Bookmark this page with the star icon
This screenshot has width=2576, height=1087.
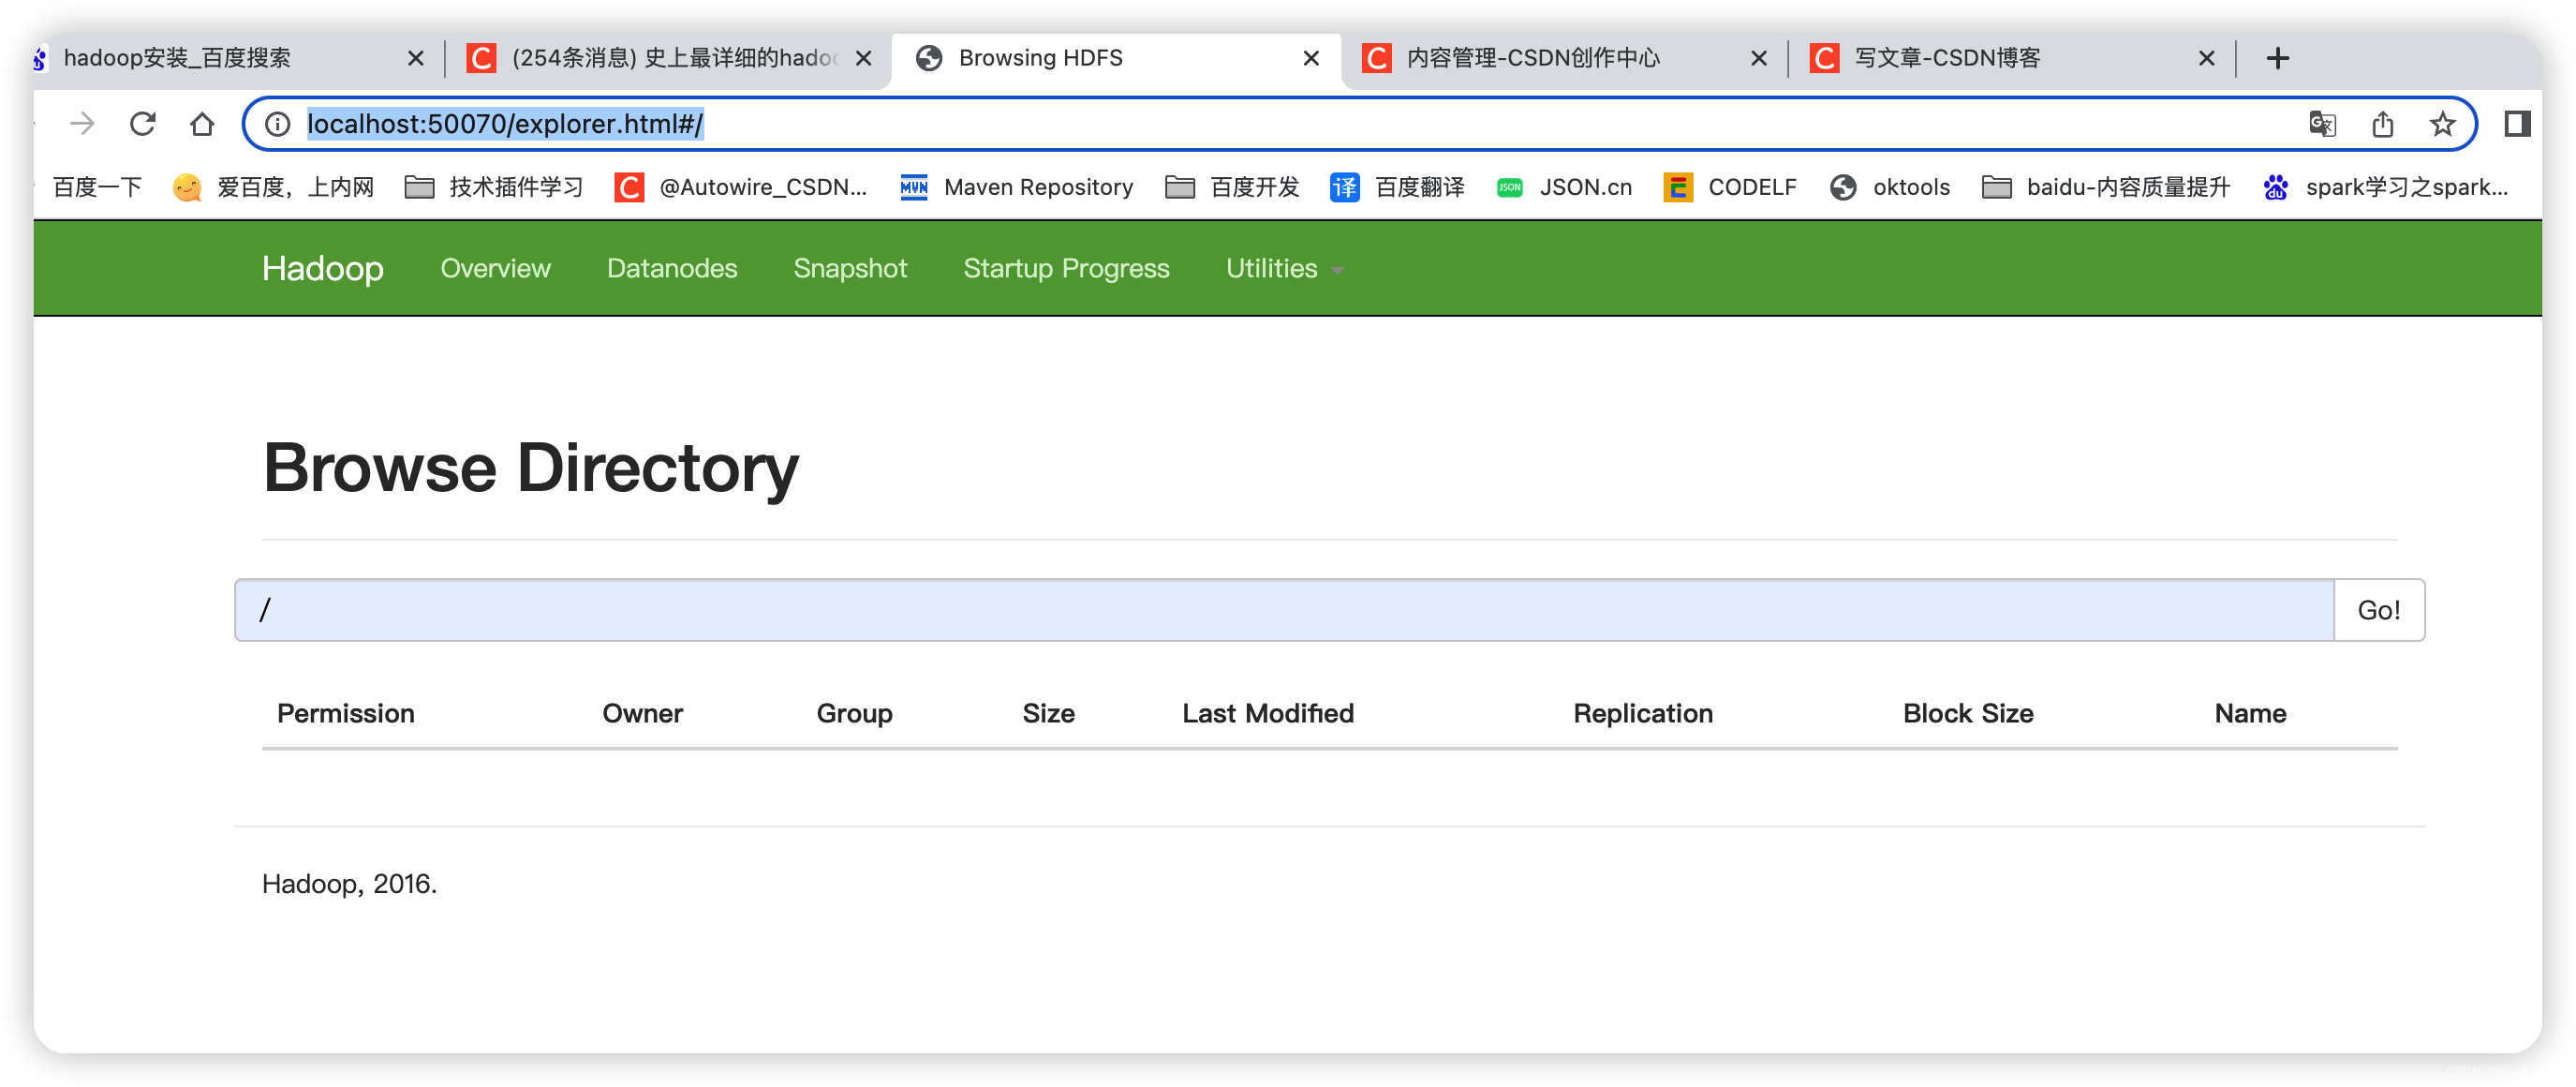pyautogui.click(x=2442, y=124)
